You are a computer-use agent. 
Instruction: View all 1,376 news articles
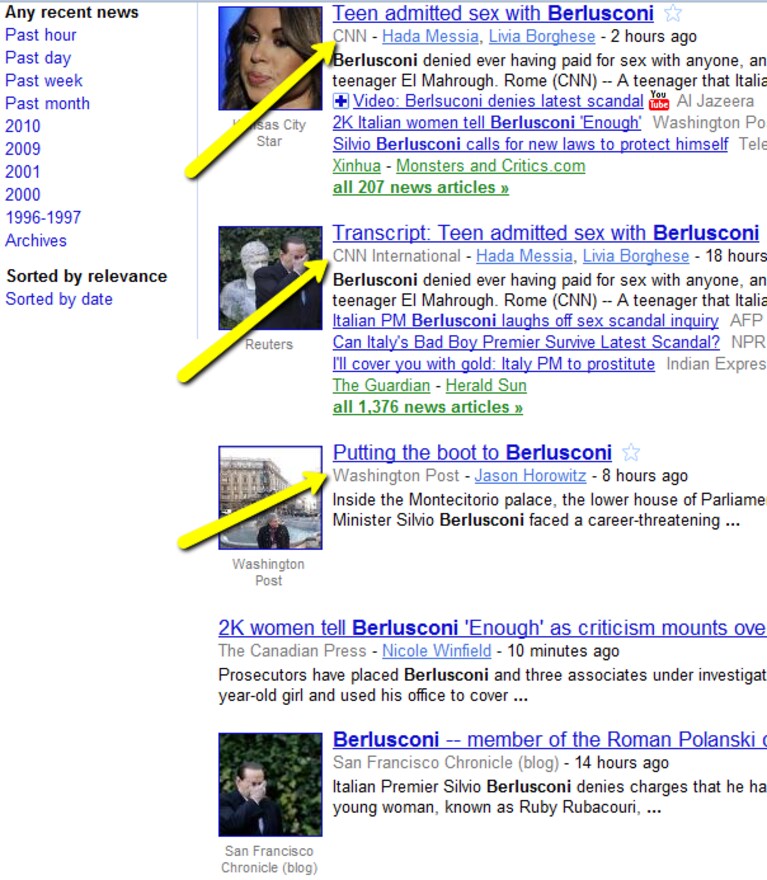click(x=428, y=407)
